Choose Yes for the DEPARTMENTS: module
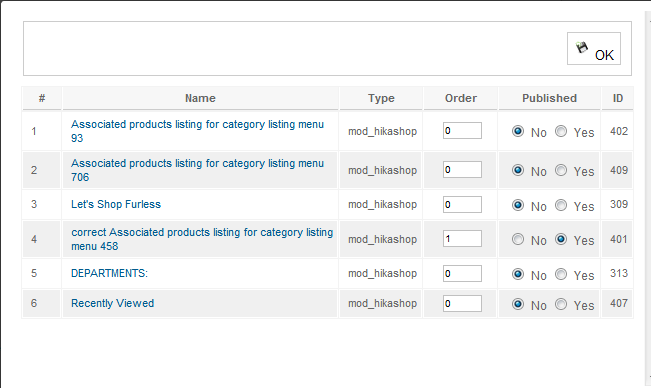 point(561,274)
